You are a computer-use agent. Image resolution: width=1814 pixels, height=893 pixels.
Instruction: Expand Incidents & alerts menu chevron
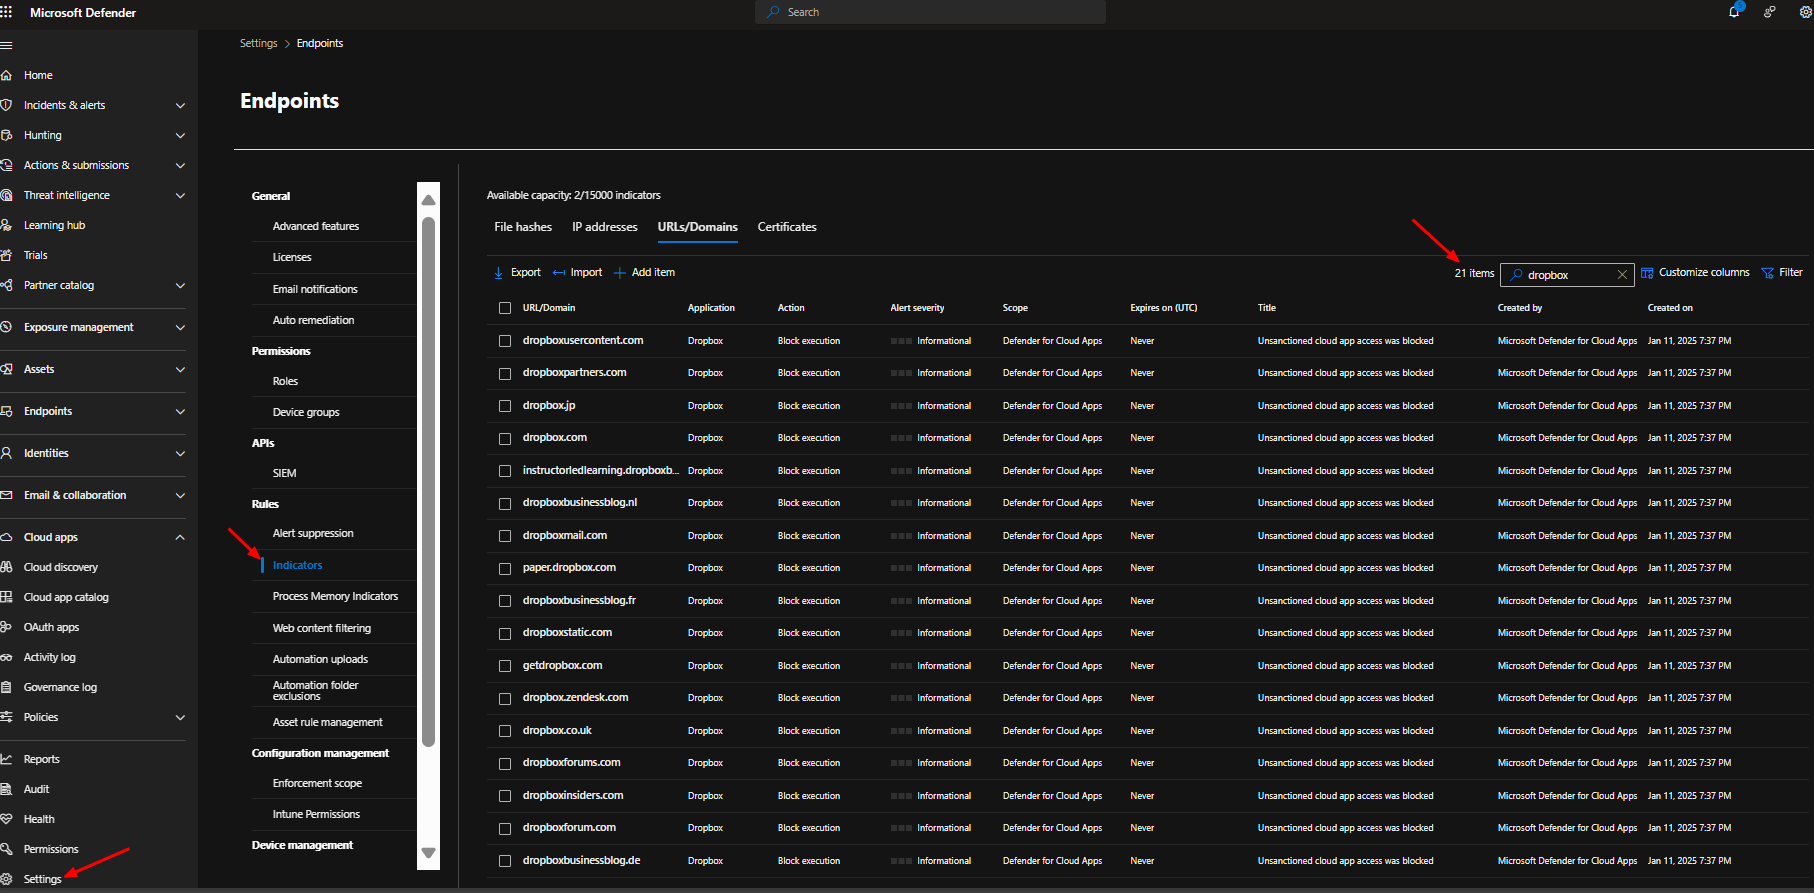pyautogui.click(x=180, y=105)
